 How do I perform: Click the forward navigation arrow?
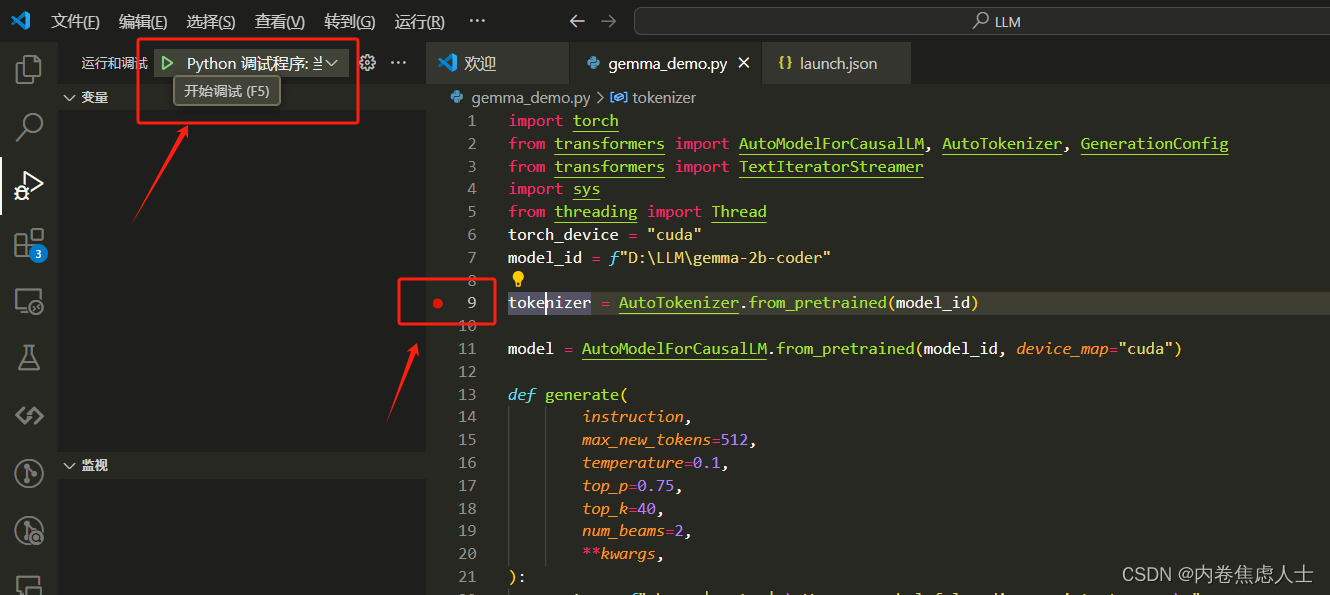[x=606, y=20]
